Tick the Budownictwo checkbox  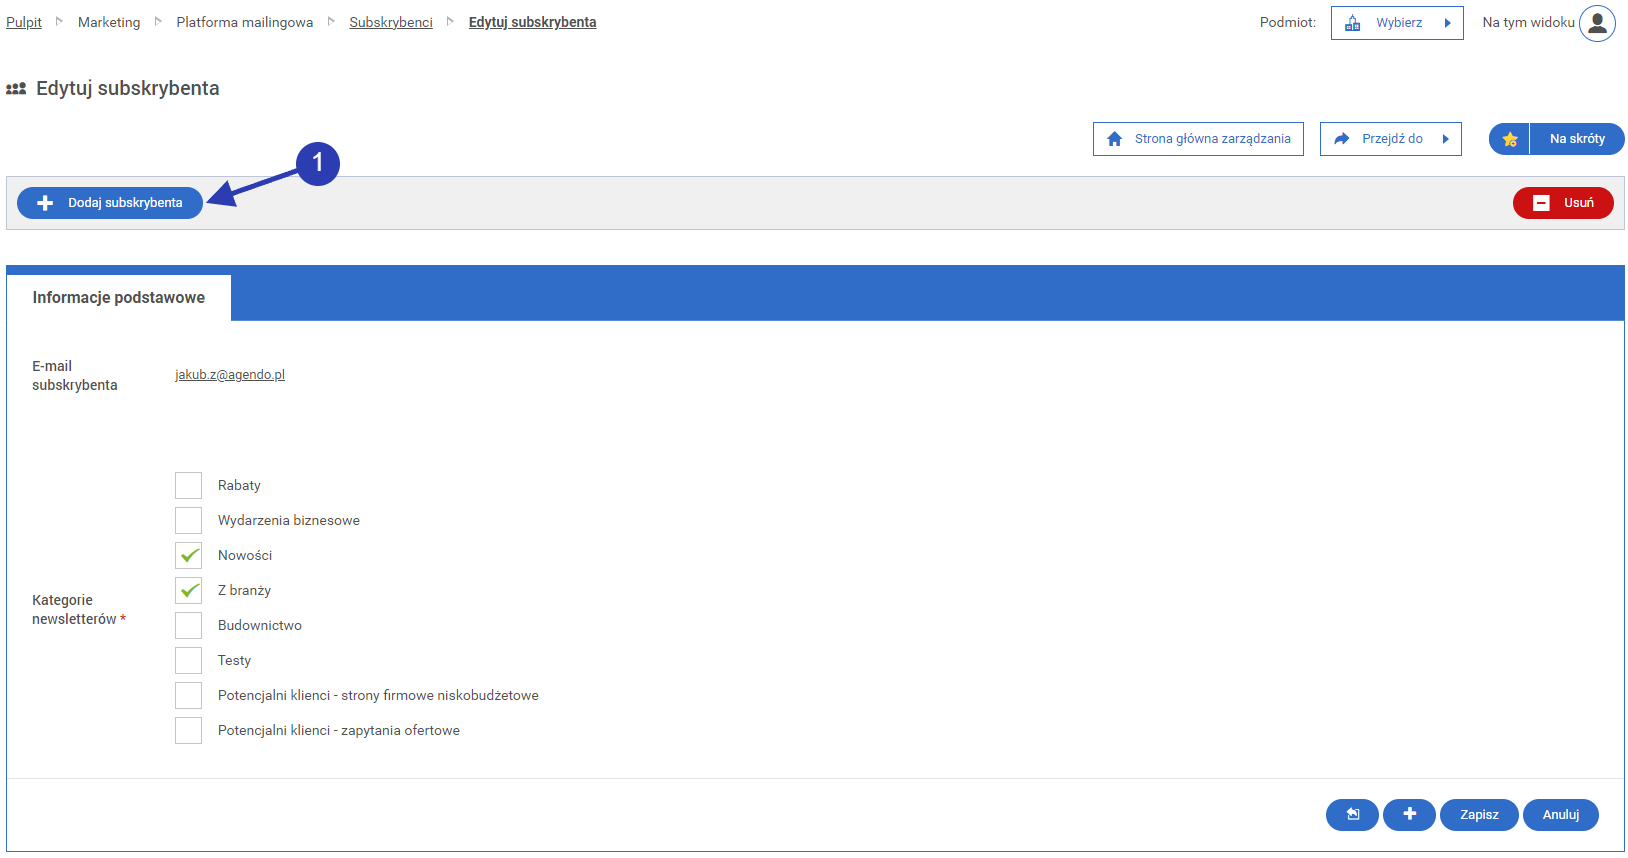click(x=188, y=626)
